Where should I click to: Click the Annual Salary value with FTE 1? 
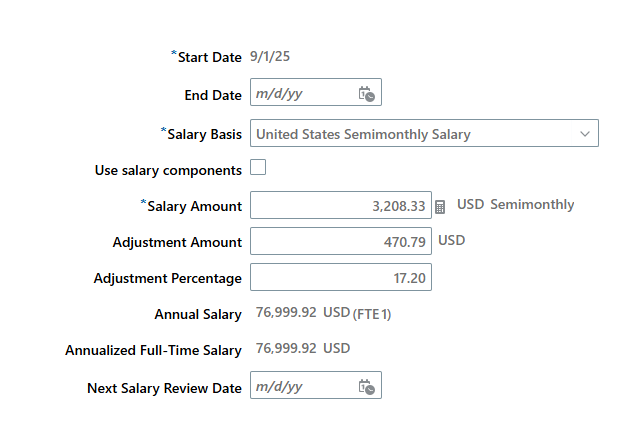point(323,313)
